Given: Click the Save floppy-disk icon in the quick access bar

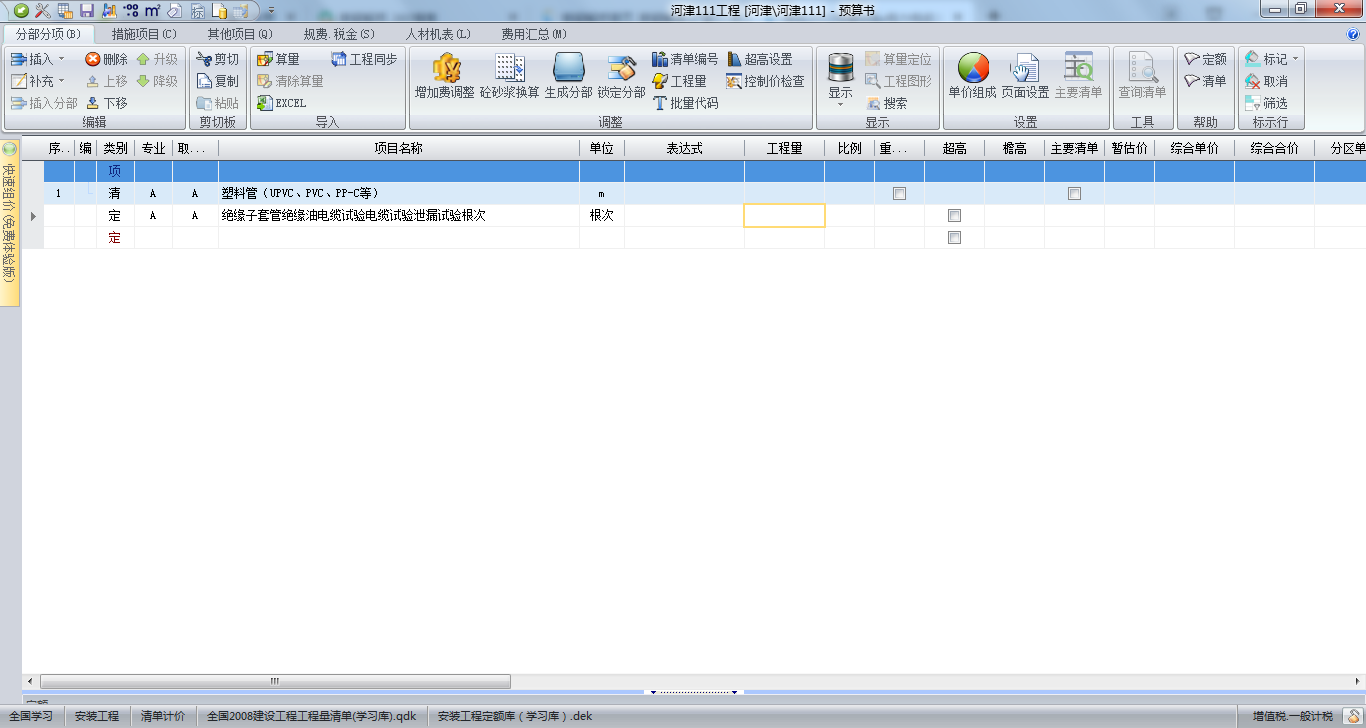Looking at the screenshot, I should [87, 10].
